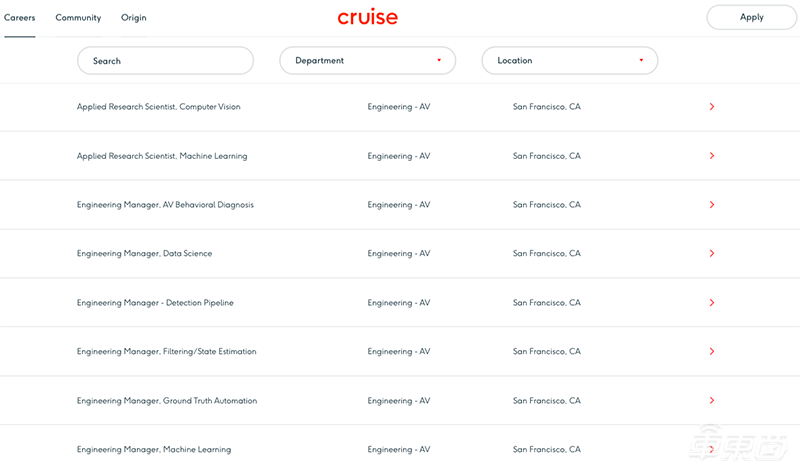The height and width of the screenshot is (473, 800).
Task: Open Engineering Manager - Detection Pipeline listing
Action: tap(155, 303)
